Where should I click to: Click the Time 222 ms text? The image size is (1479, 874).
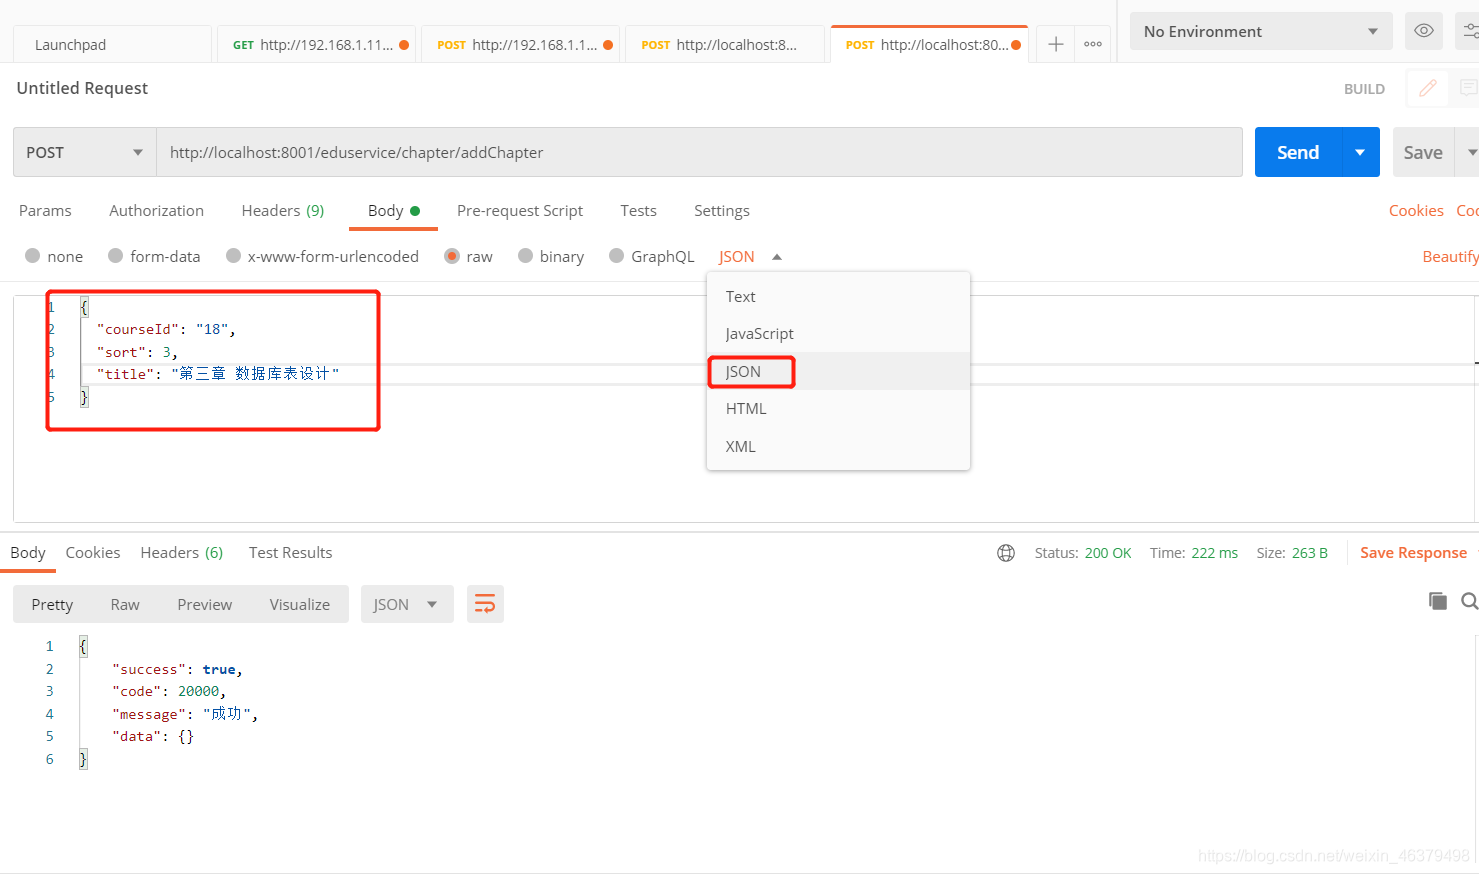(1194, 553)
